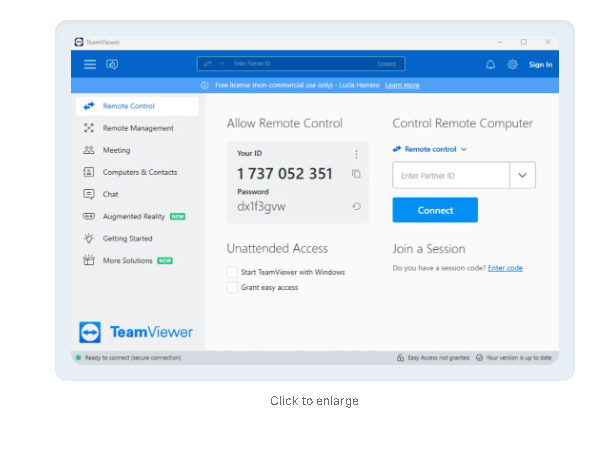Maximize the TeamViewer window
The height and width of the screenshot is (454, 601).
click(x=524, y=42)
